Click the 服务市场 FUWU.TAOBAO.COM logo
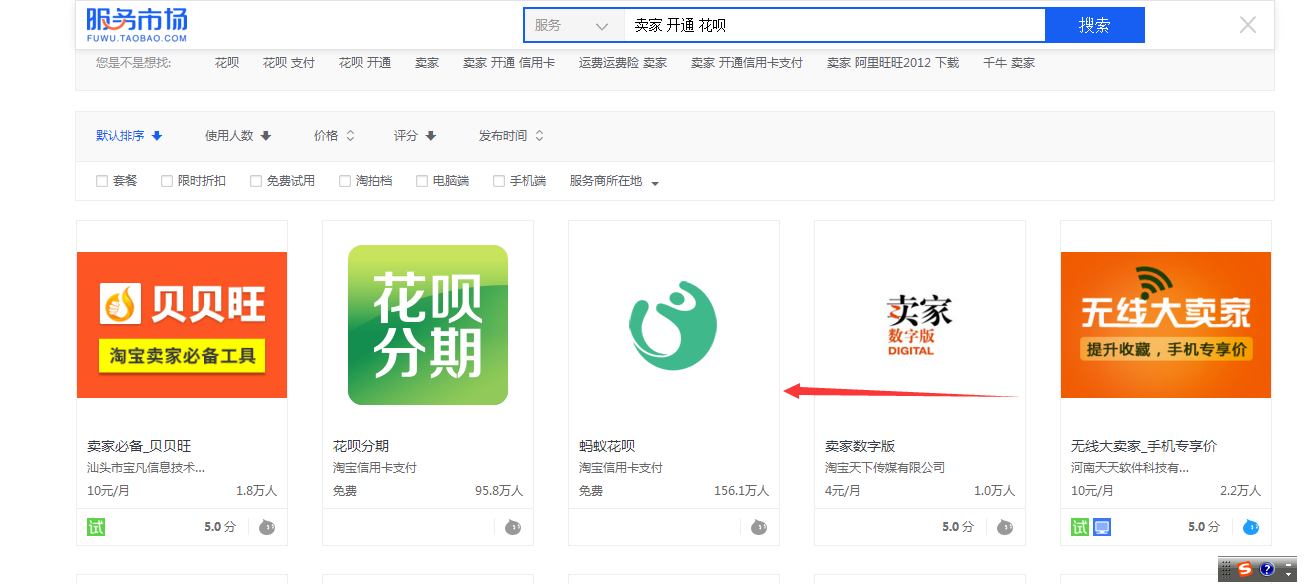 coord(137,24)
